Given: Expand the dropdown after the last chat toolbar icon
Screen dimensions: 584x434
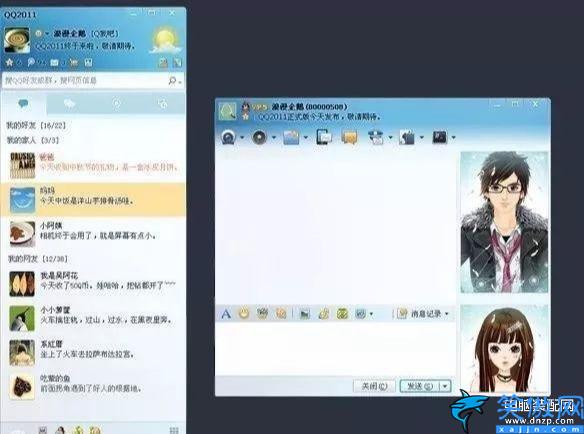Looking at the screenshot, I should [x=453, y=138].
